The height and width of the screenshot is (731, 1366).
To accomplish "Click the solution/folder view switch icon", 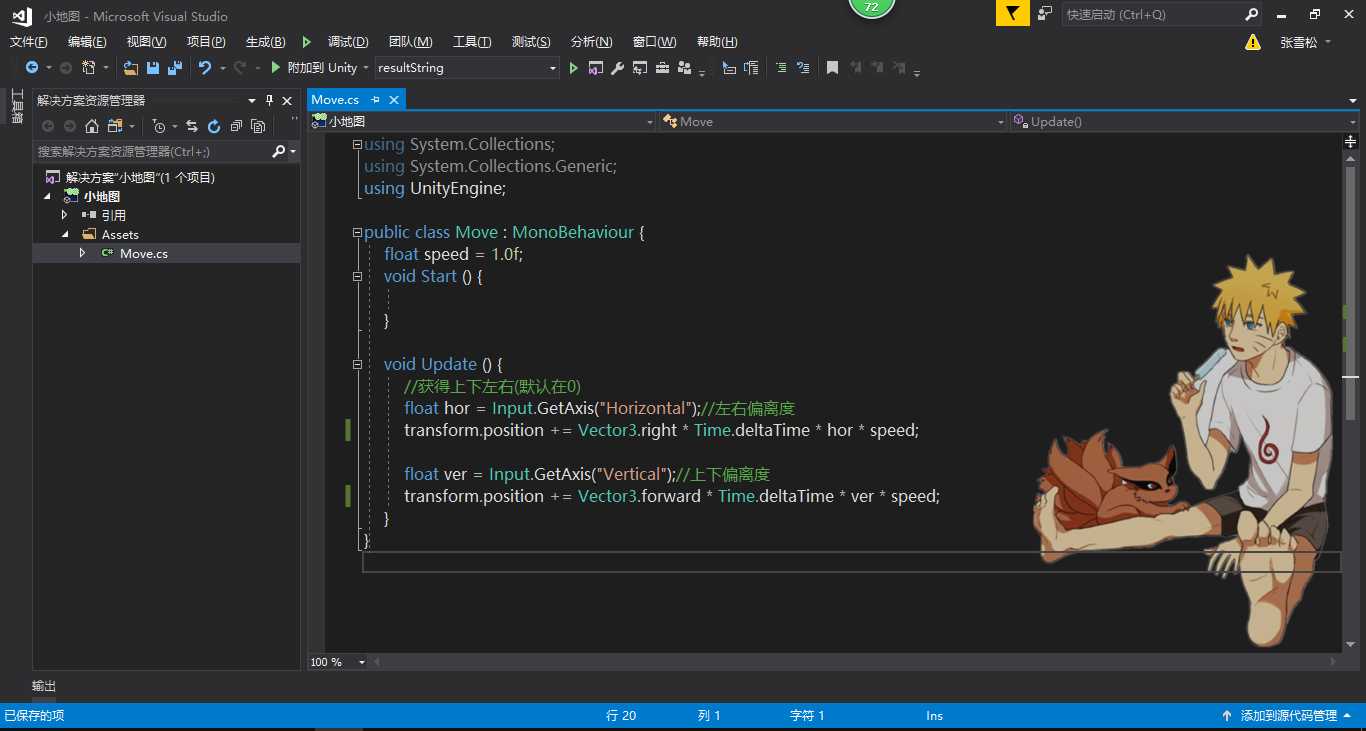I will click(114, 126).
